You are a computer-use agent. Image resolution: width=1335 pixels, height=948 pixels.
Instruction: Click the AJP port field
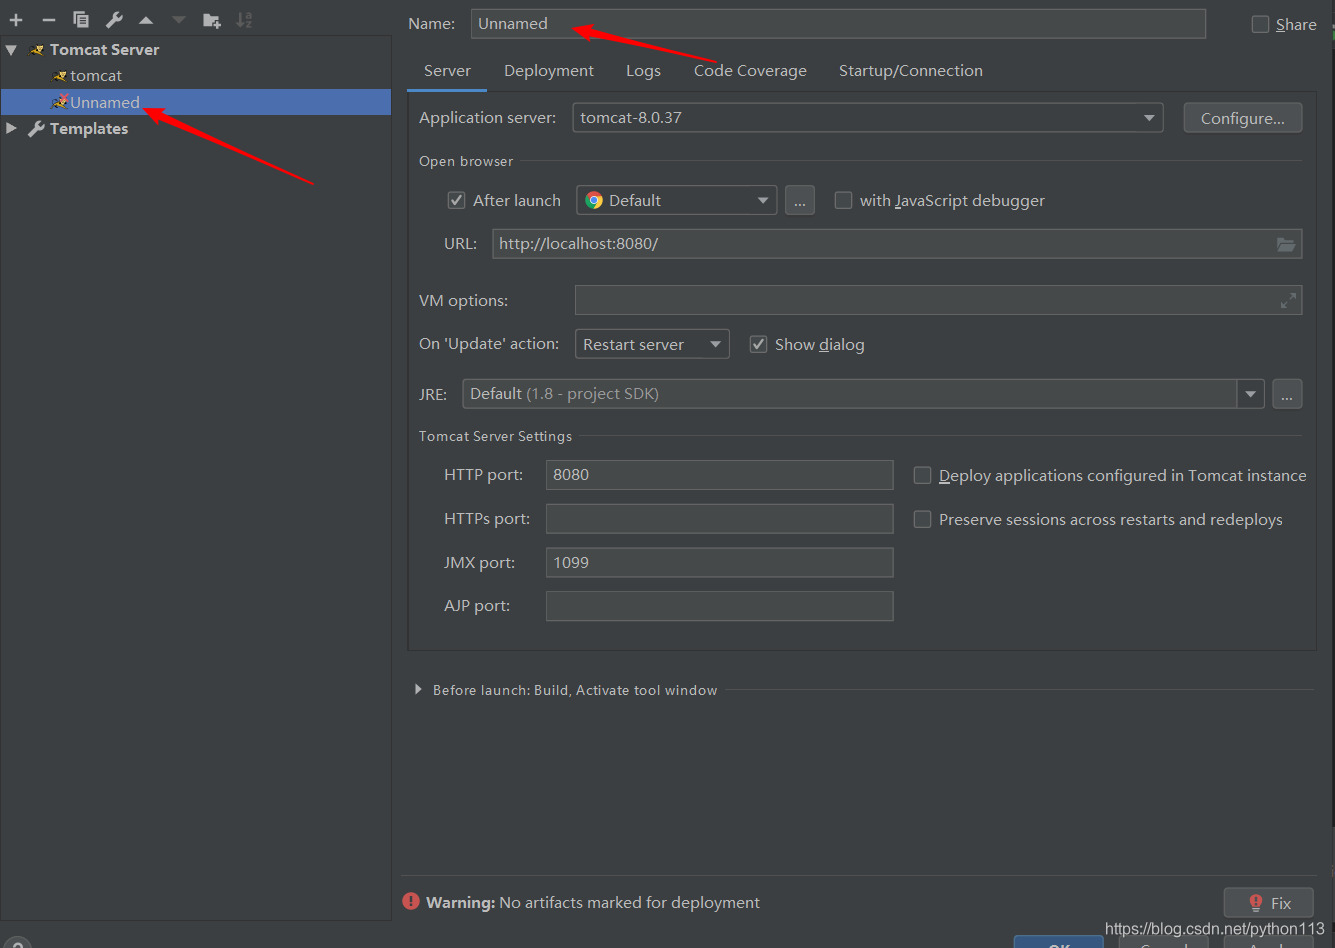719,606
